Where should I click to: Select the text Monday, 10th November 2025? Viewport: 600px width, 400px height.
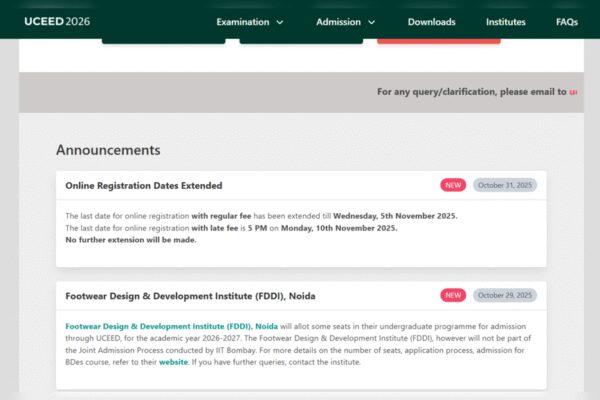point(339,228)
